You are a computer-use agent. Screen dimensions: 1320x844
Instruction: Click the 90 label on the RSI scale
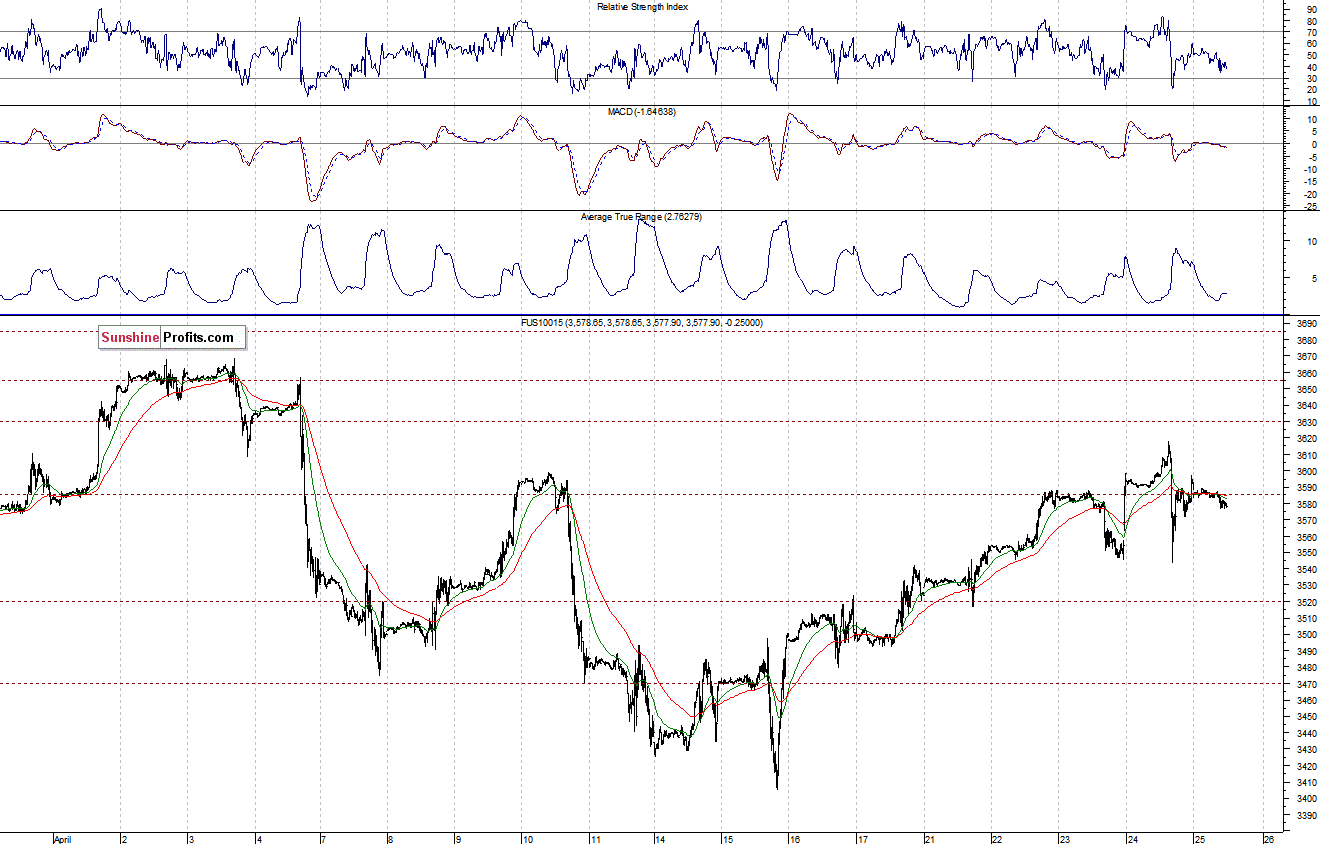(x=1310, y=9)
